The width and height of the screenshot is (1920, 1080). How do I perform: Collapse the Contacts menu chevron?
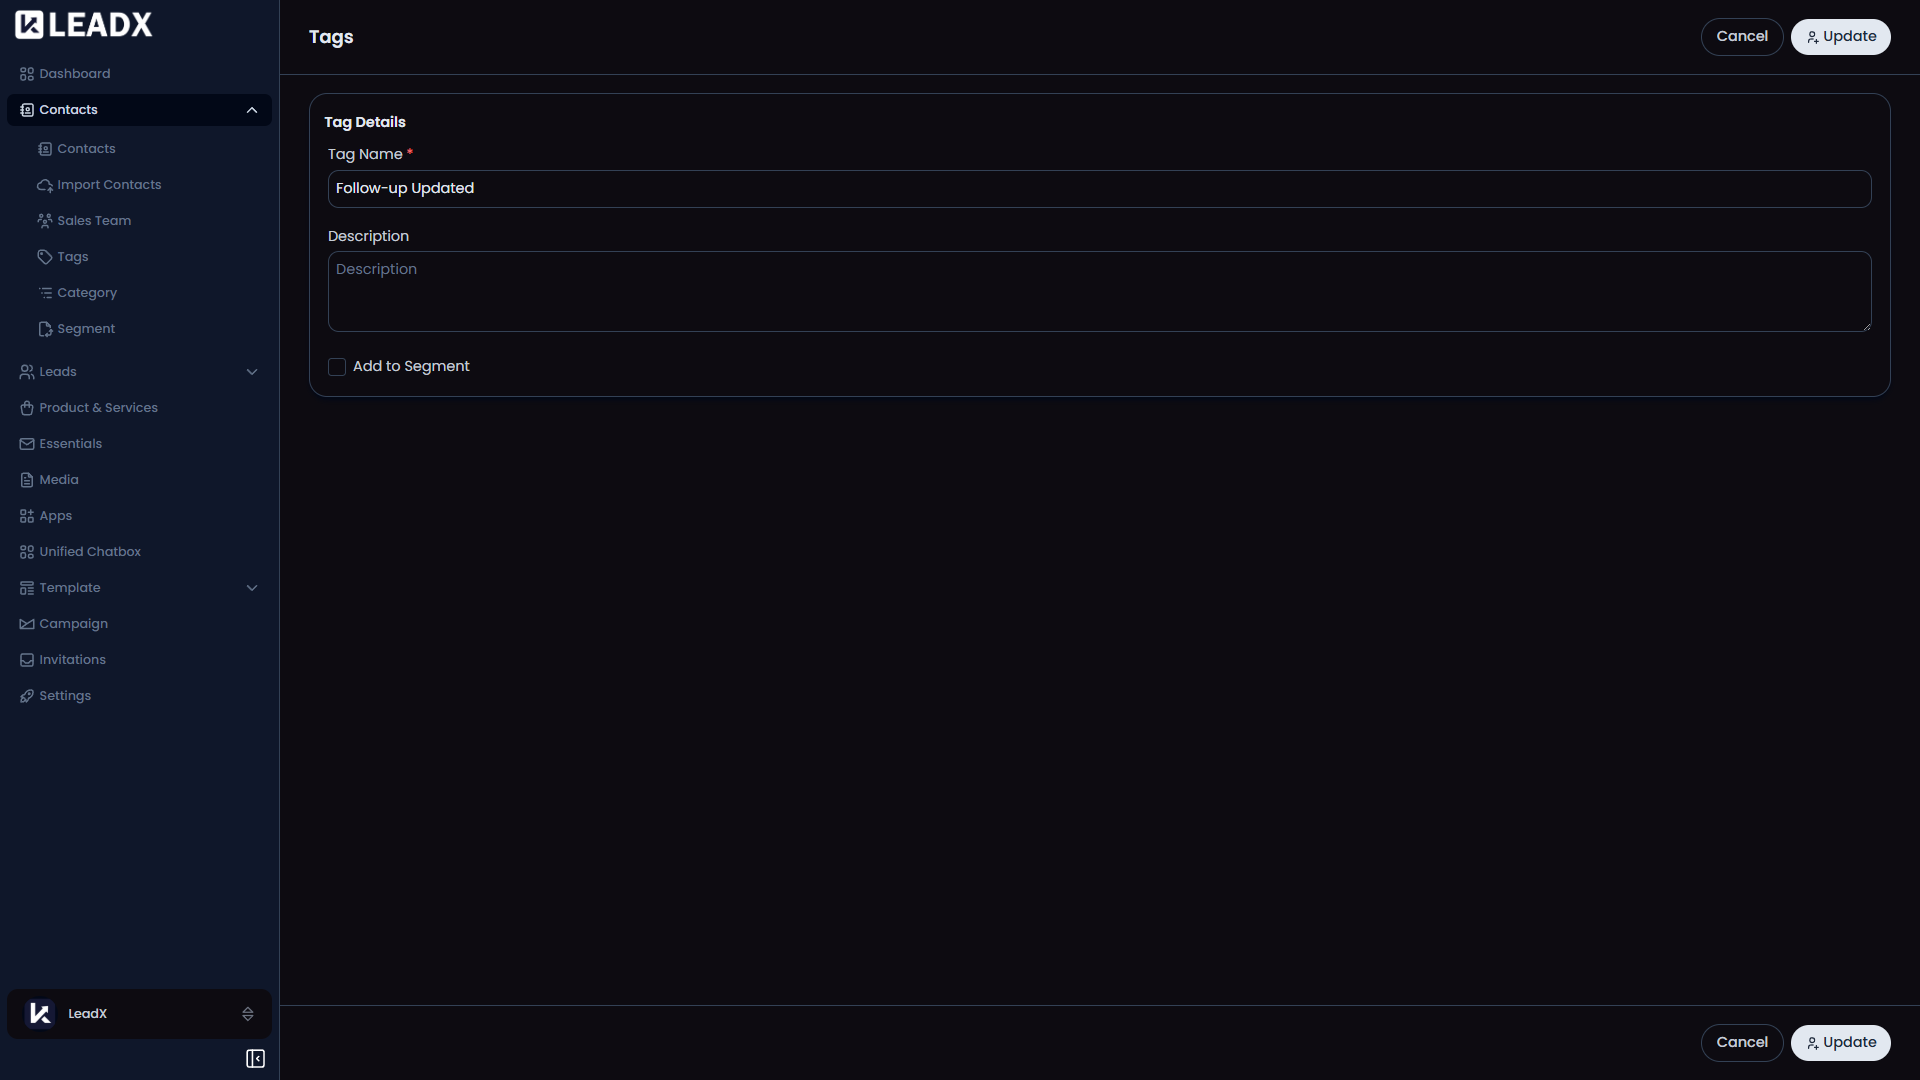coord(252,110)
